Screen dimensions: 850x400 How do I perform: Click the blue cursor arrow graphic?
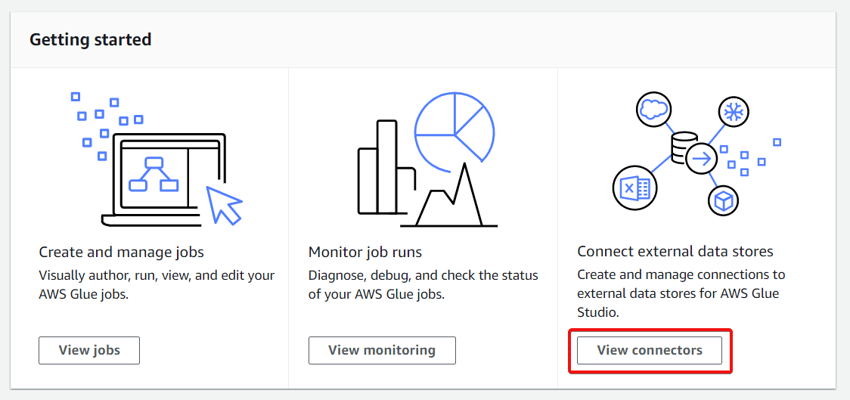pyautogui.click(x=224, y=203)
